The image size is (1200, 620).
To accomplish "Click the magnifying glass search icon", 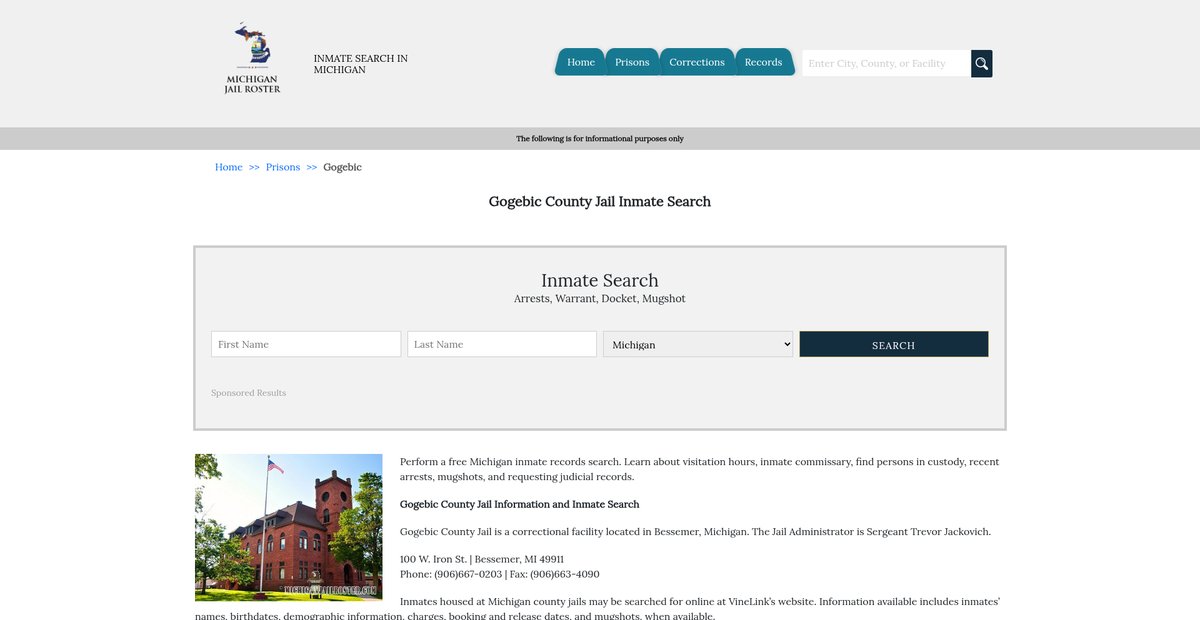I will click(982, 63).
